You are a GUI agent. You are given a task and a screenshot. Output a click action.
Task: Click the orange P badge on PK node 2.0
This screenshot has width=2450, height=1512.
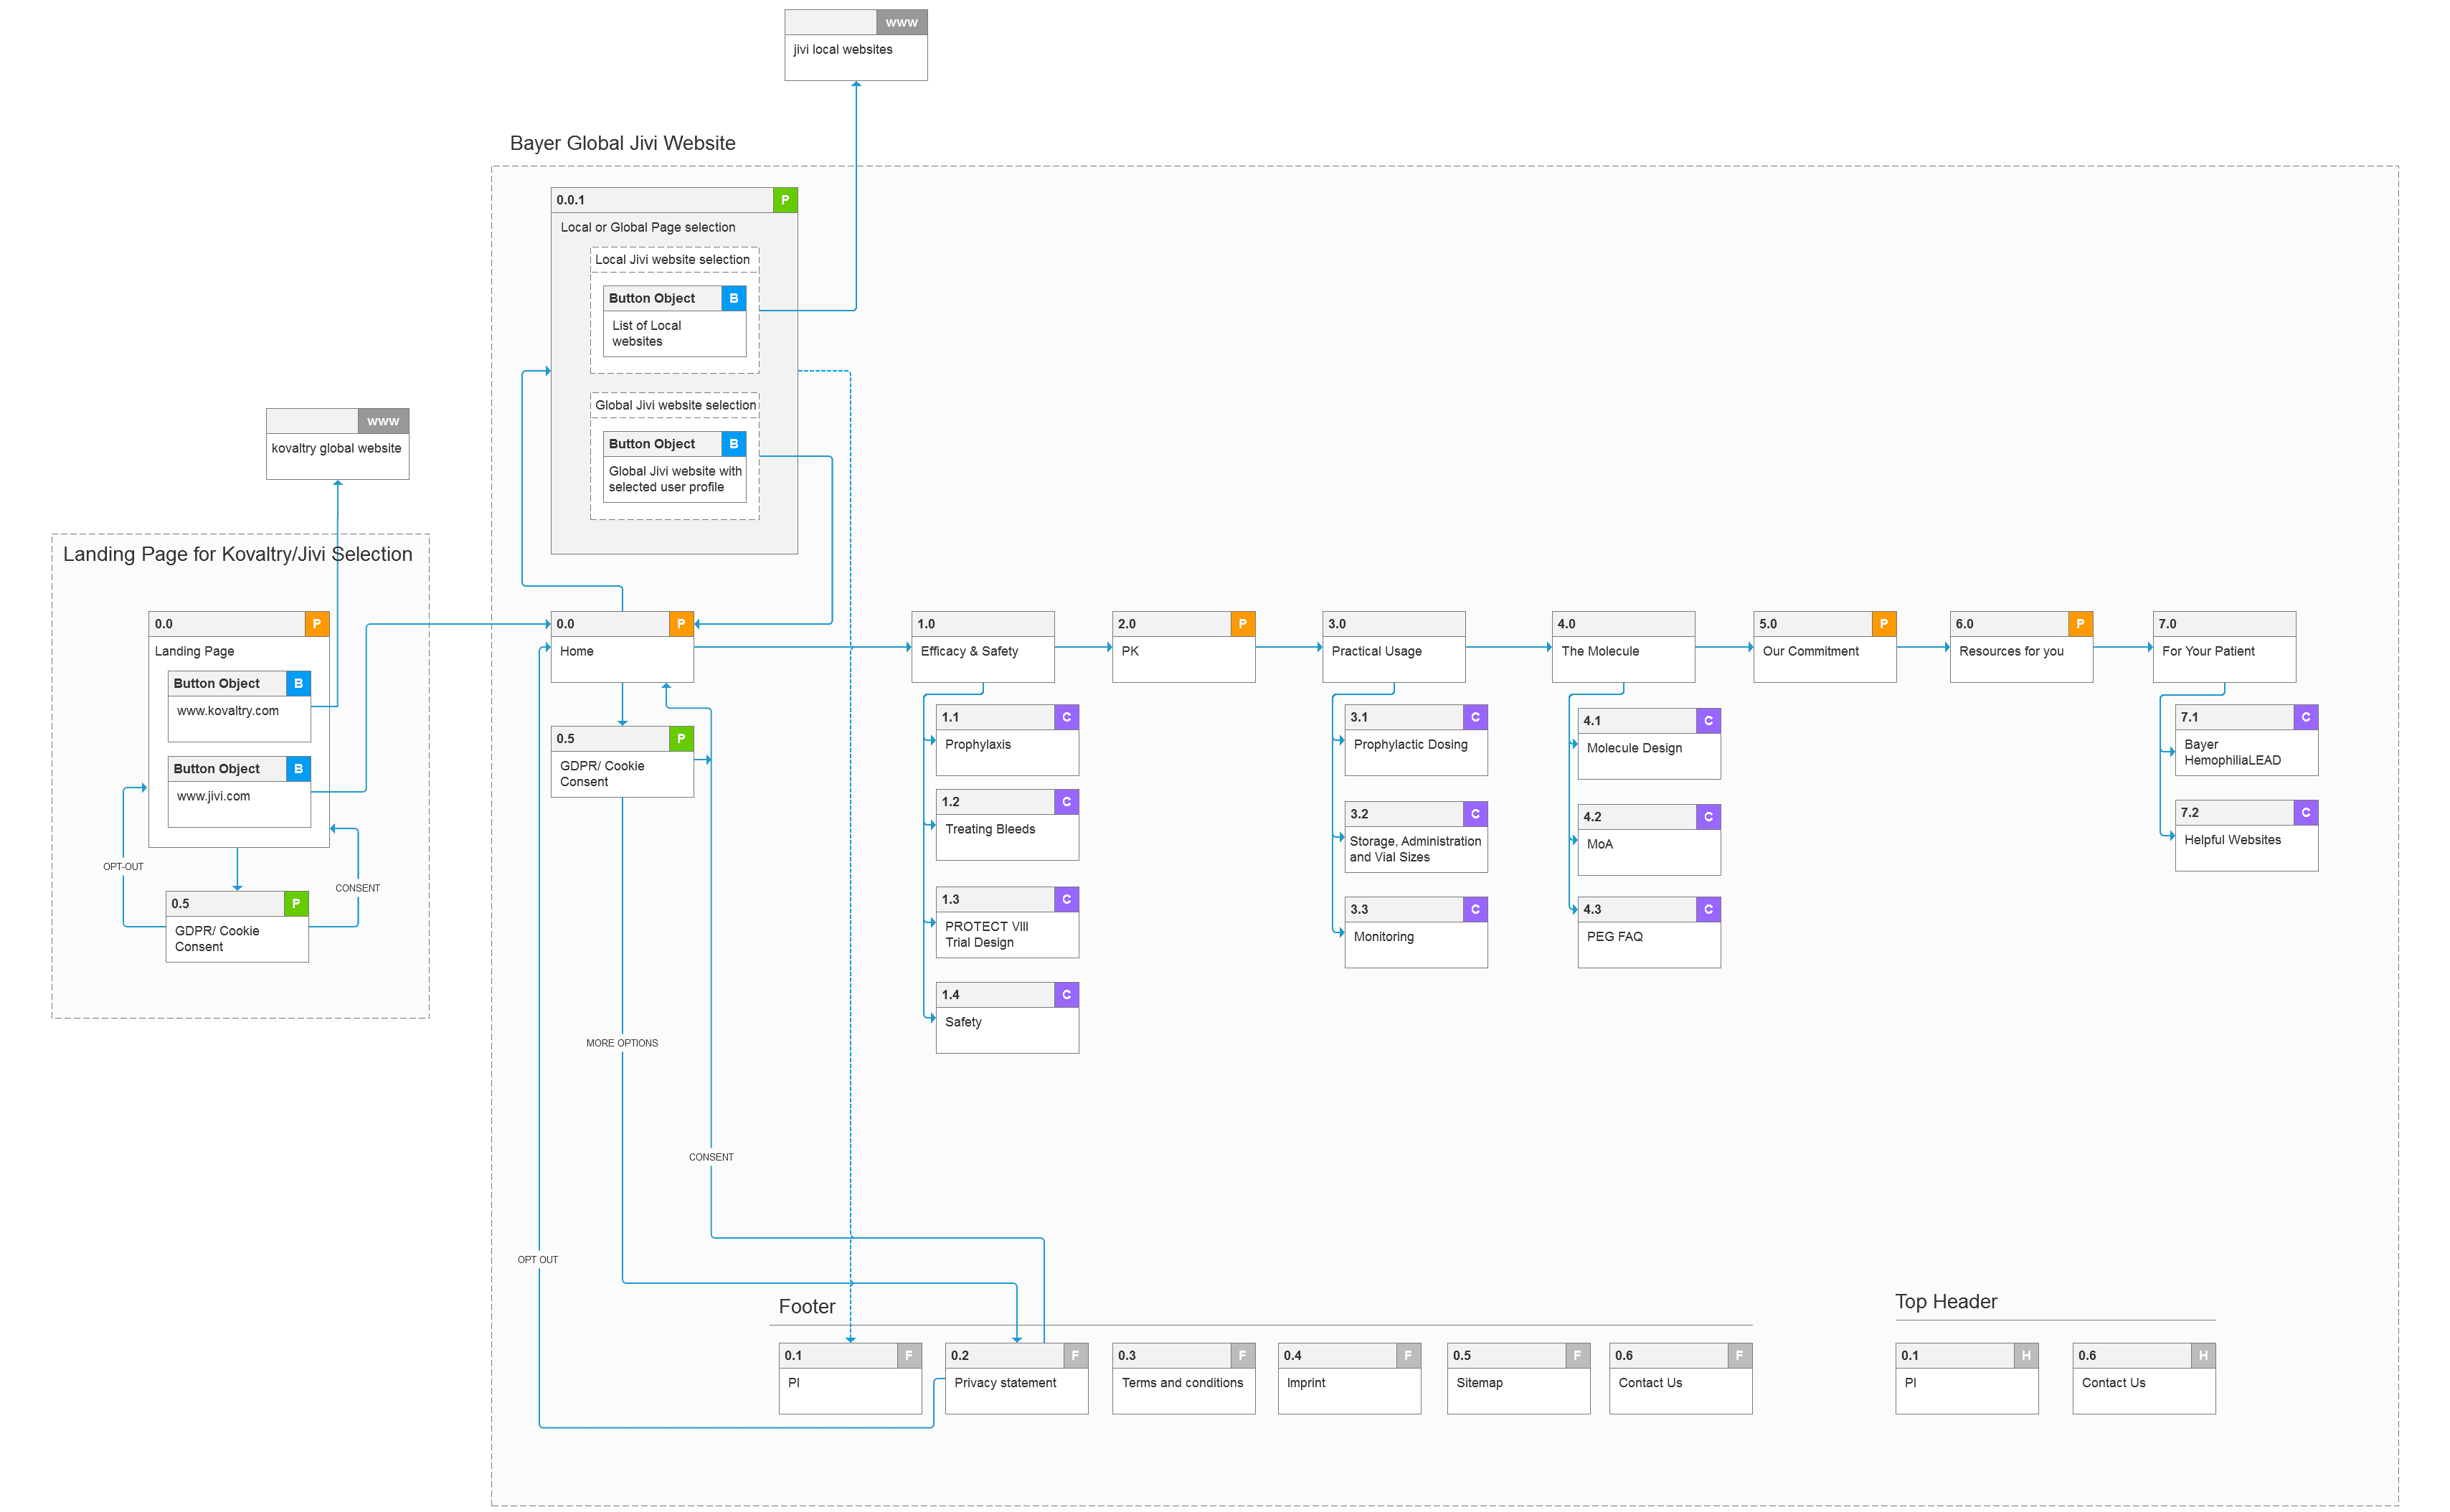1242,624
